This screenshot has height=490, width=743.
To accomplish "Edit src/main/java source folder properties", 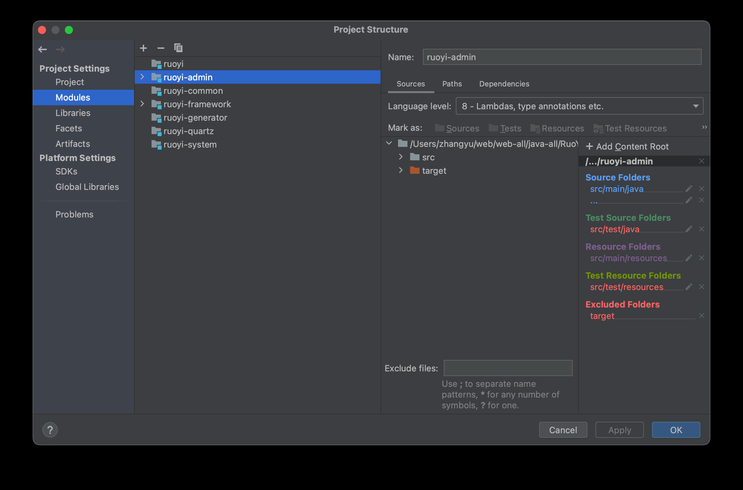I will coord(689,189).
